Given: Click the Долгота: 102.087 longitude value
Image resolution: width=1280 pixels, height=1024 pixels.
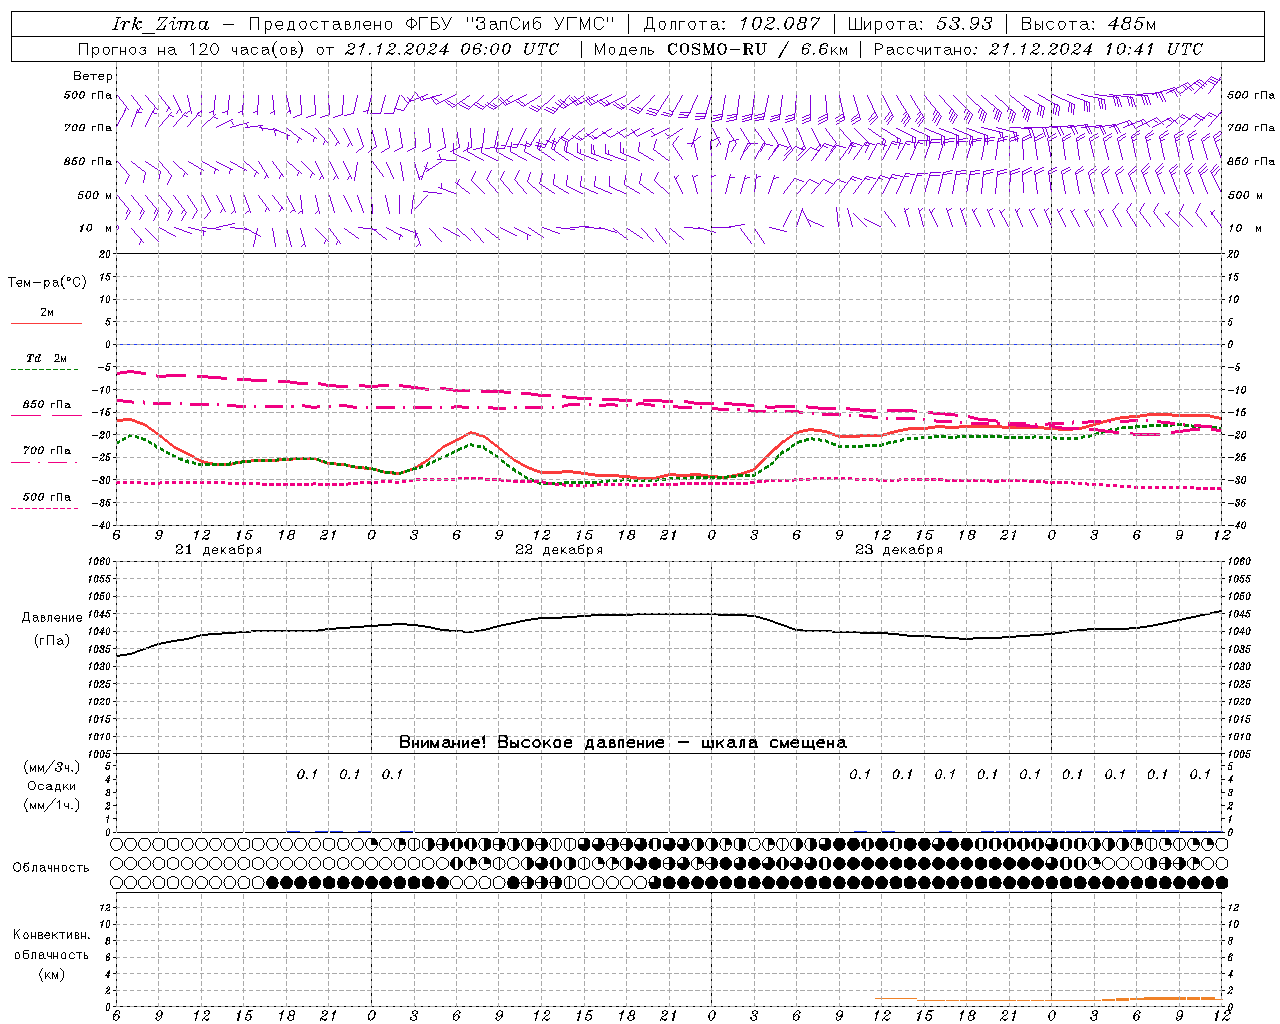Looking at the screenshot, I should coord(732,24).
